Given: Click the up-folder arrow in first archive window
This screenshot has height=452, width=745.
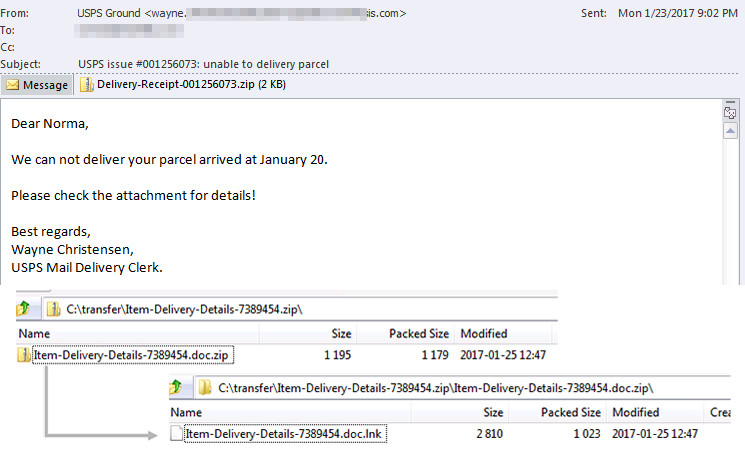Looking at the screenshot, I should coord(23,309).
